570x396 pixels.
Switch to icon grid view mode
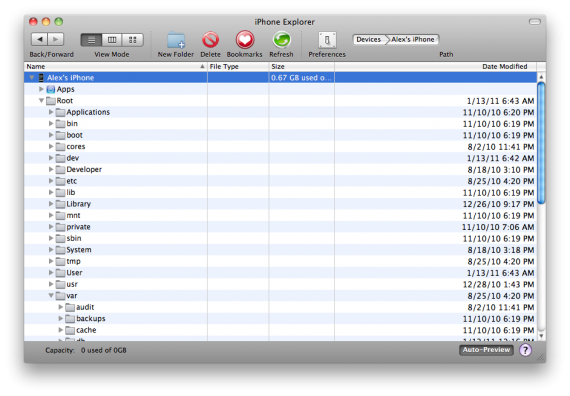[x=133, y=40]
